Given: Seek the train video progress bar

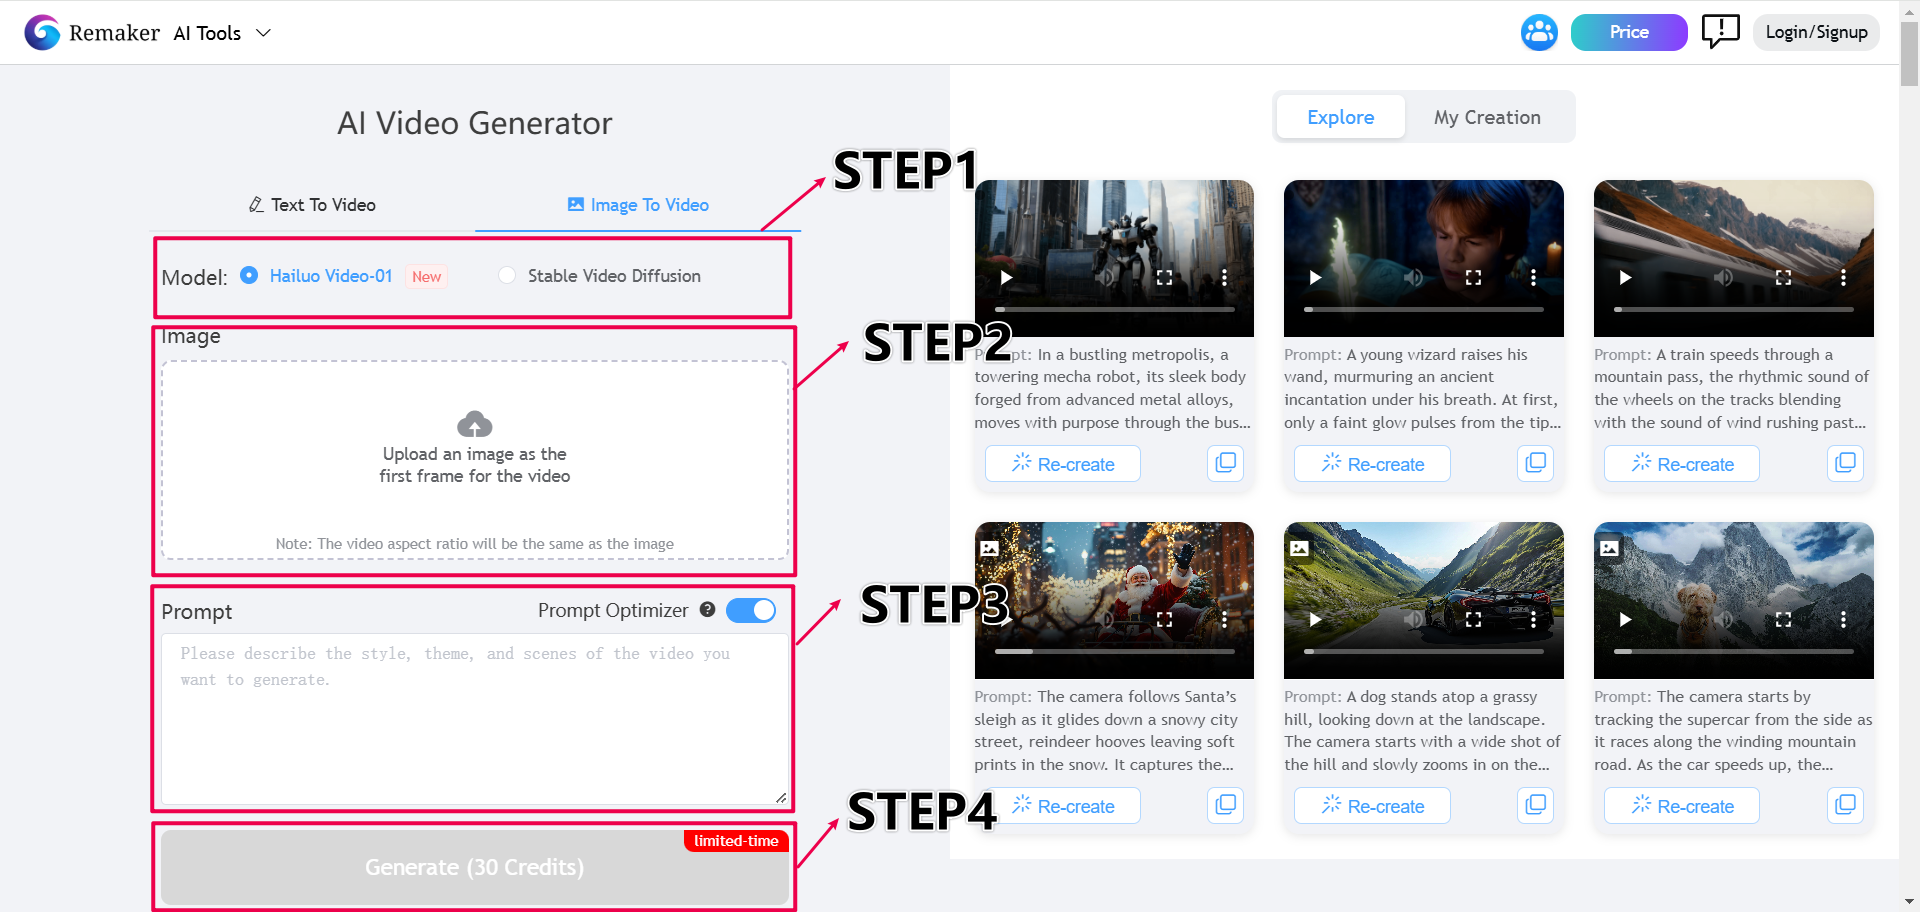Looking at the screenshot, I should coord(1734,310).
